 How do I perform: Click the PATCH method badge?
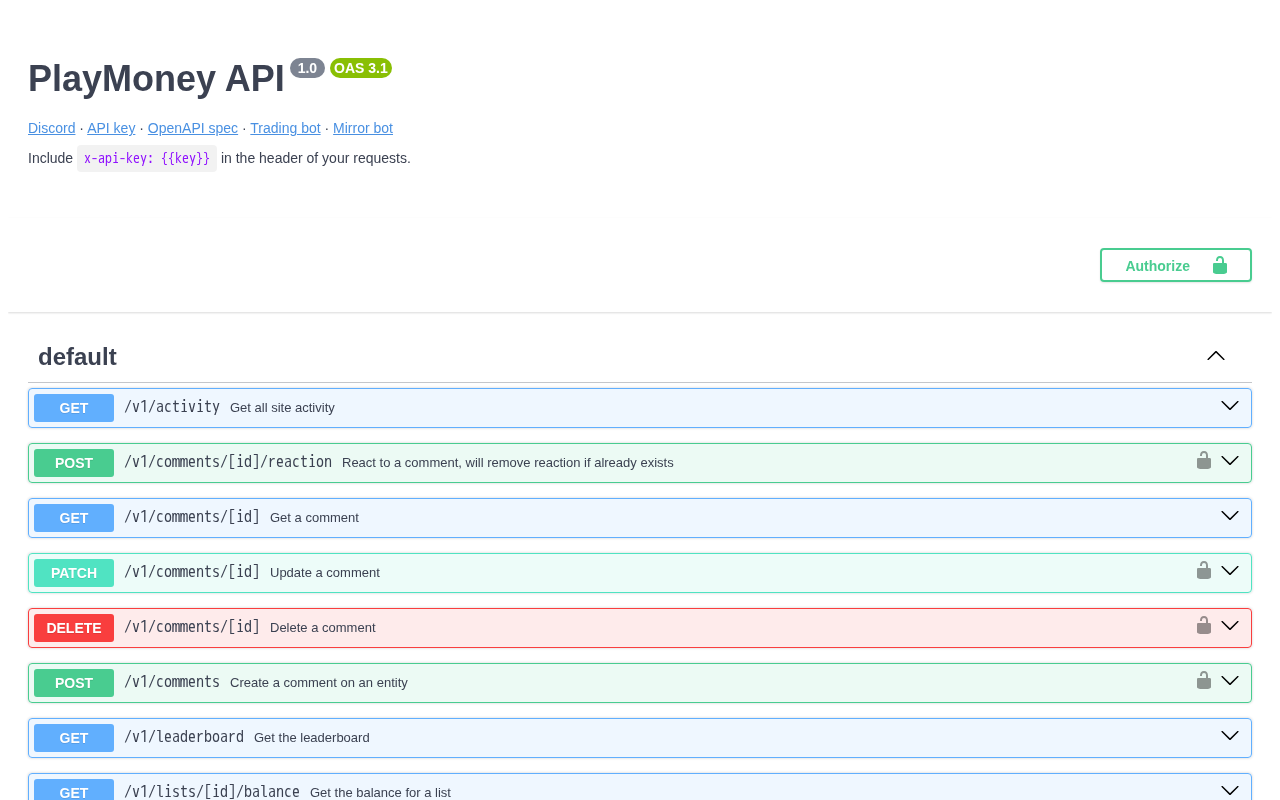click(x=74, y=573)
